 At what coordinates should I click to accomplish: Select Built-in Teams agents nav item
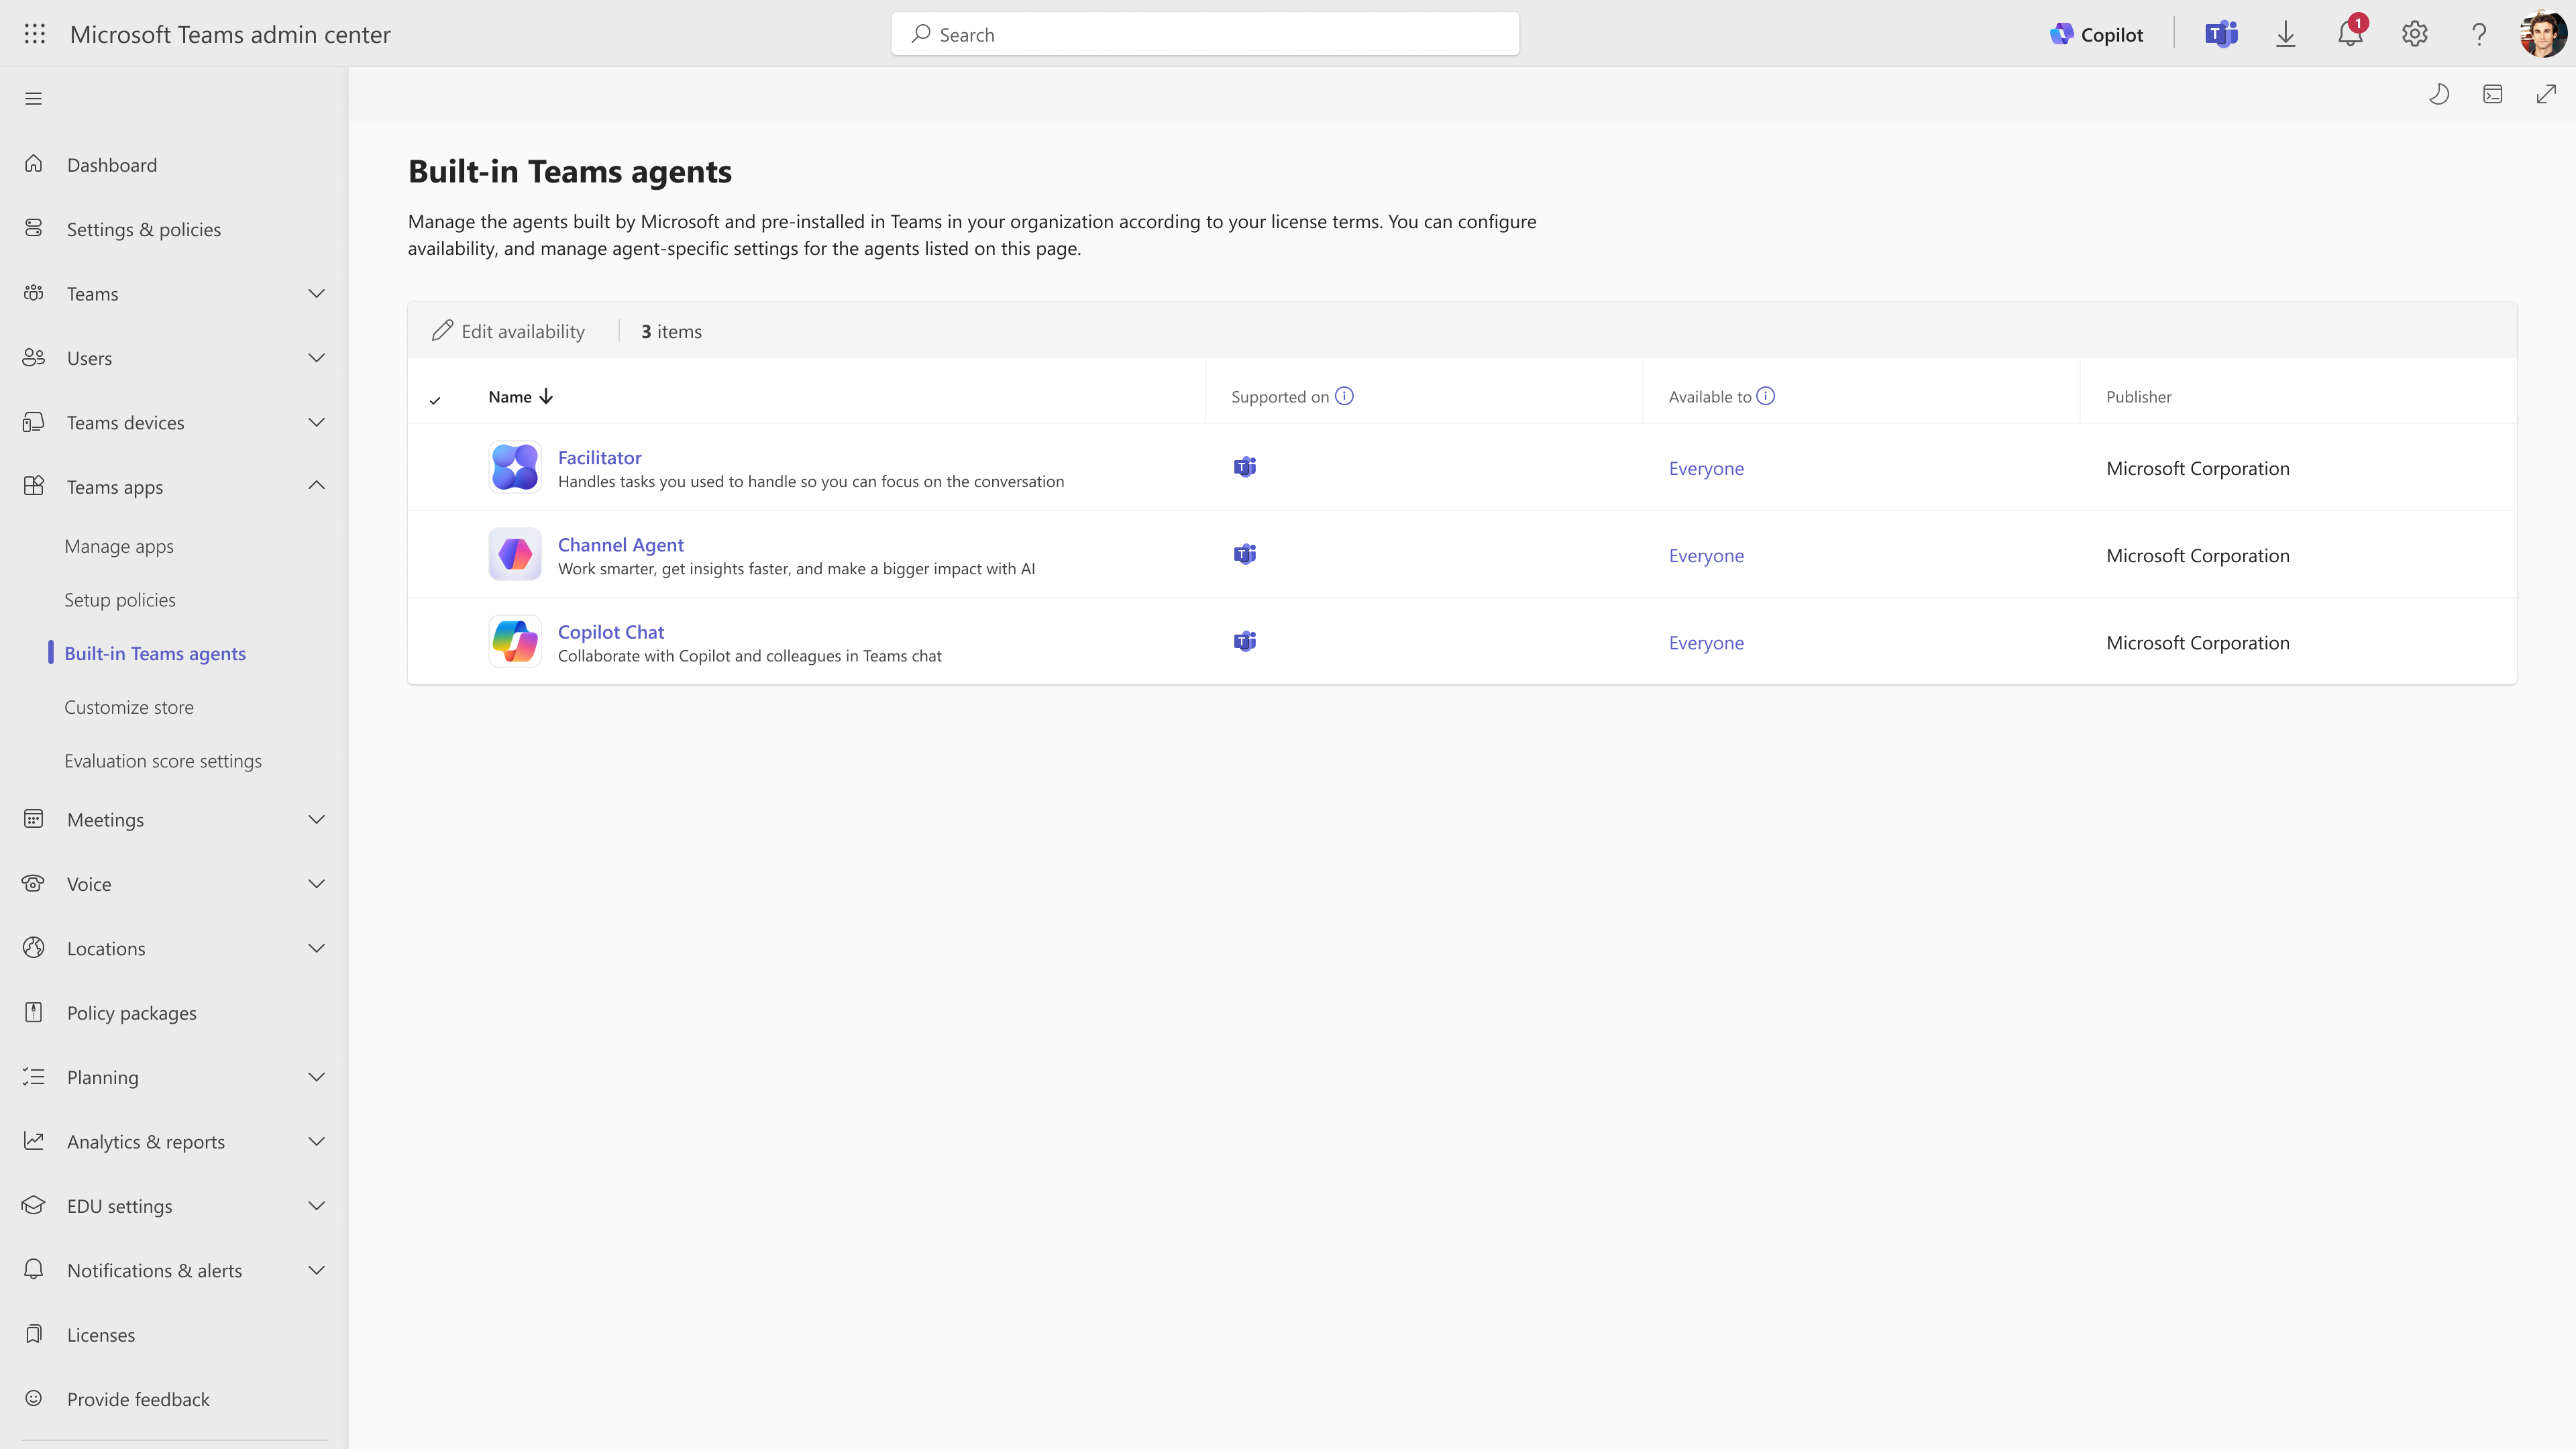click(x=155, y=653)
